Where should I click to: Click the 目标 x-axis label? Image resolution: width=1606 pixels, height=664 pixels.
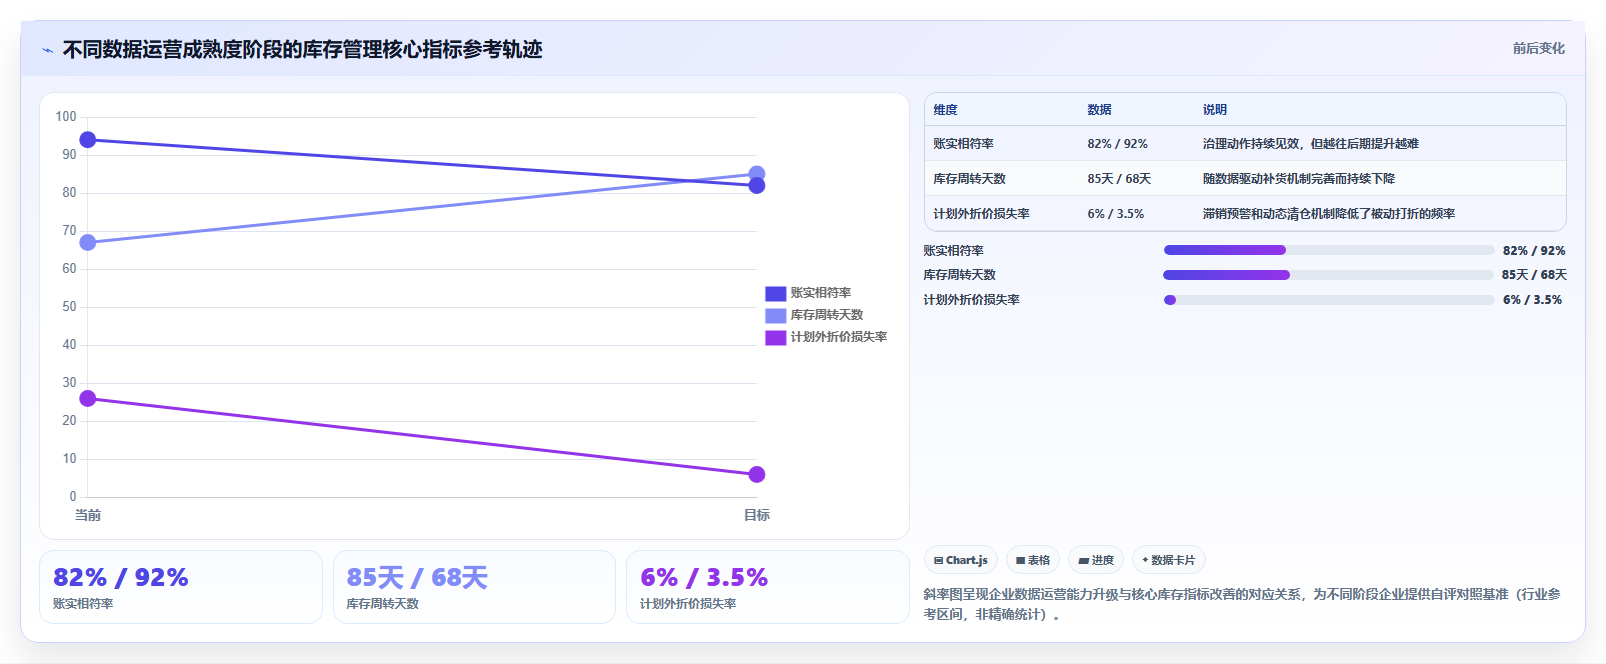click(x=757, y=515)
